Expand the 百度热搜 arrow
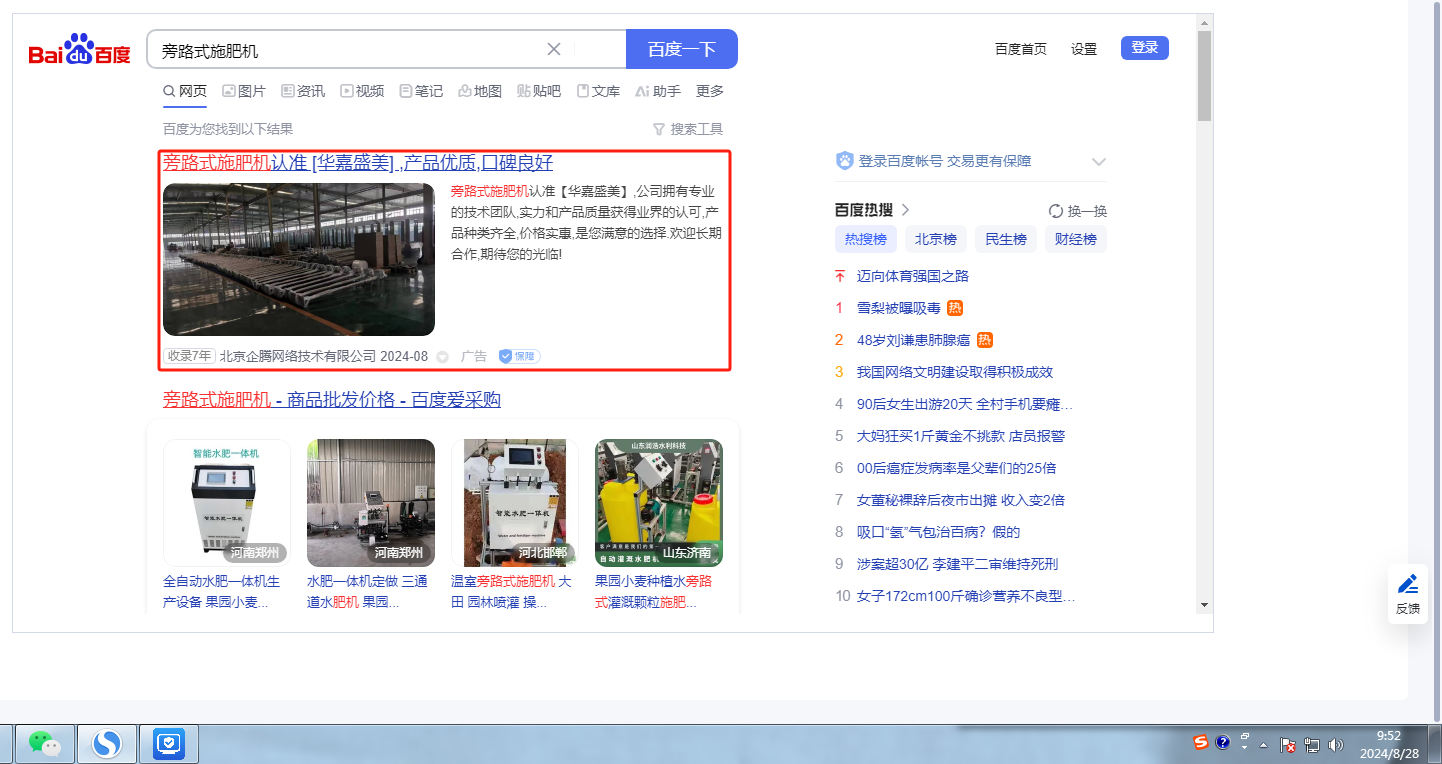 tap(906, 210)
